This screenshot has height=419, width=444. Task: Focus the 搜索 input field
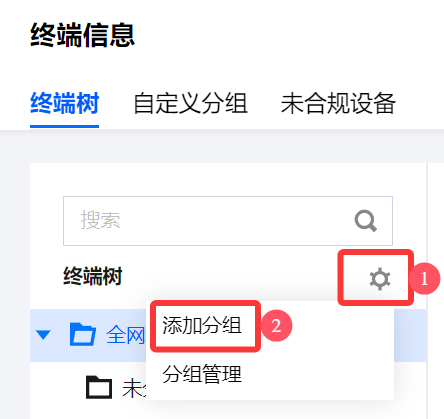tap(228, 221)
